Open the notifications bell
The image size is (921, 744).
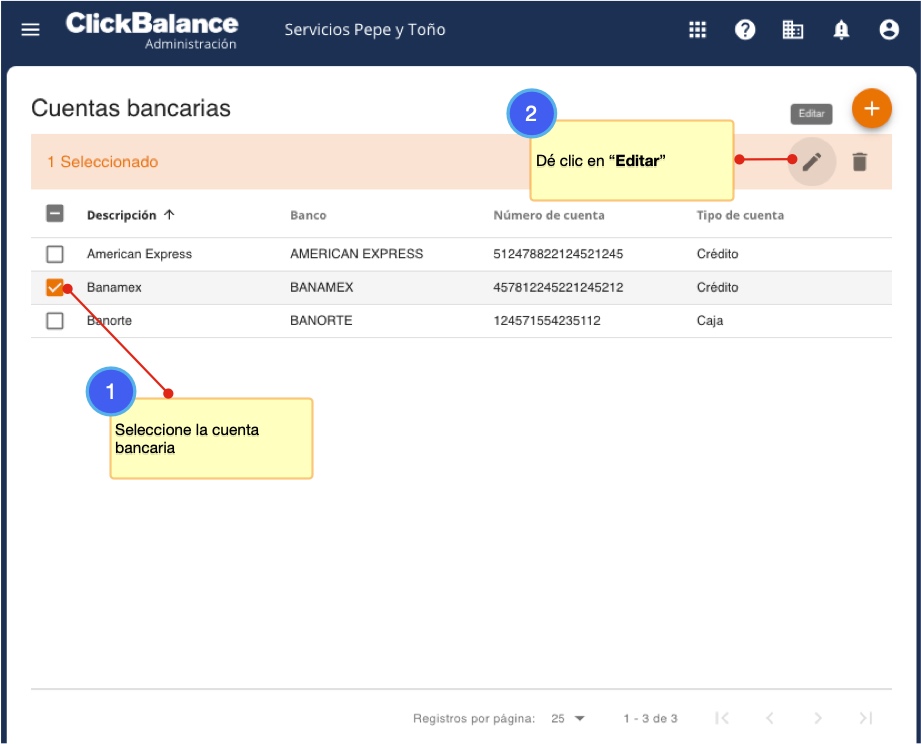tap(841, 30)
